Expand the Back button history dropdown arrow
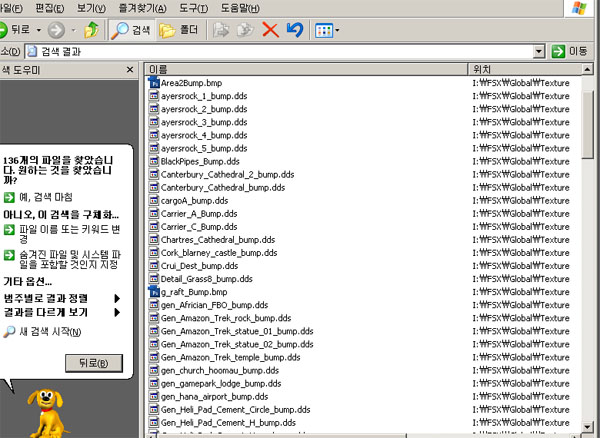 [x=39, y=30]
